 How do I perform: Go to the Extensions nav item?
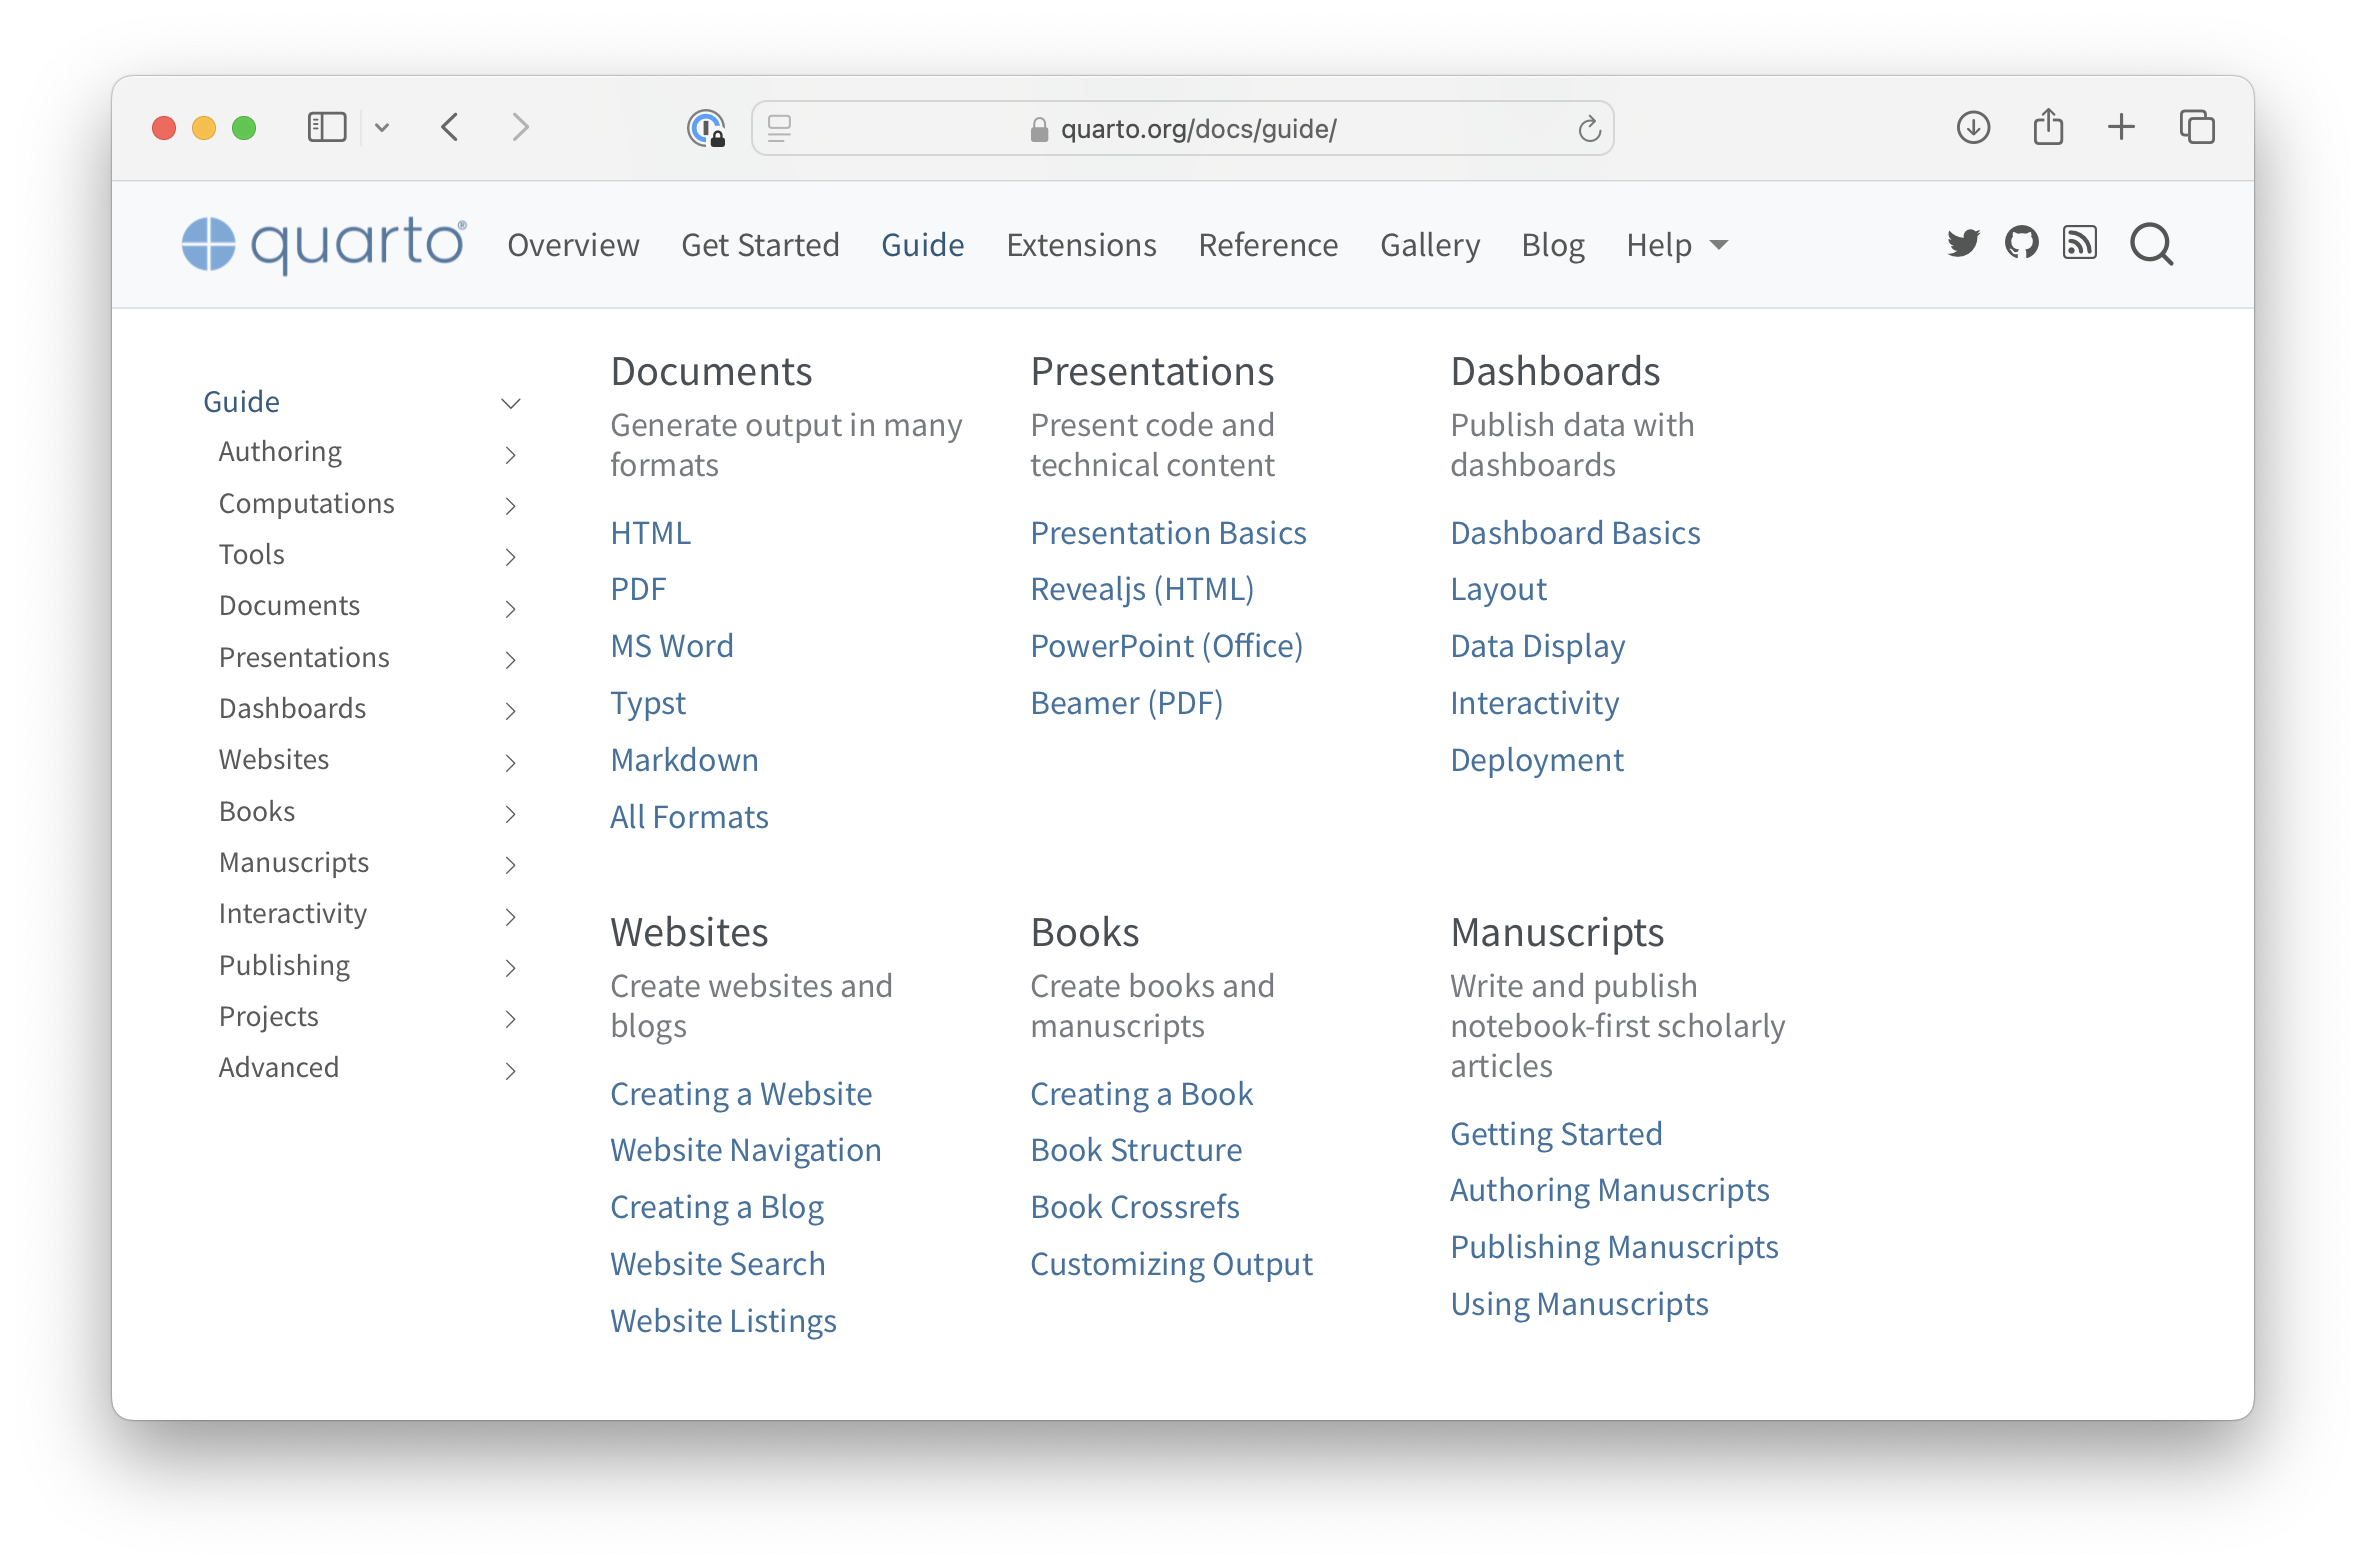pos(1081,245)
